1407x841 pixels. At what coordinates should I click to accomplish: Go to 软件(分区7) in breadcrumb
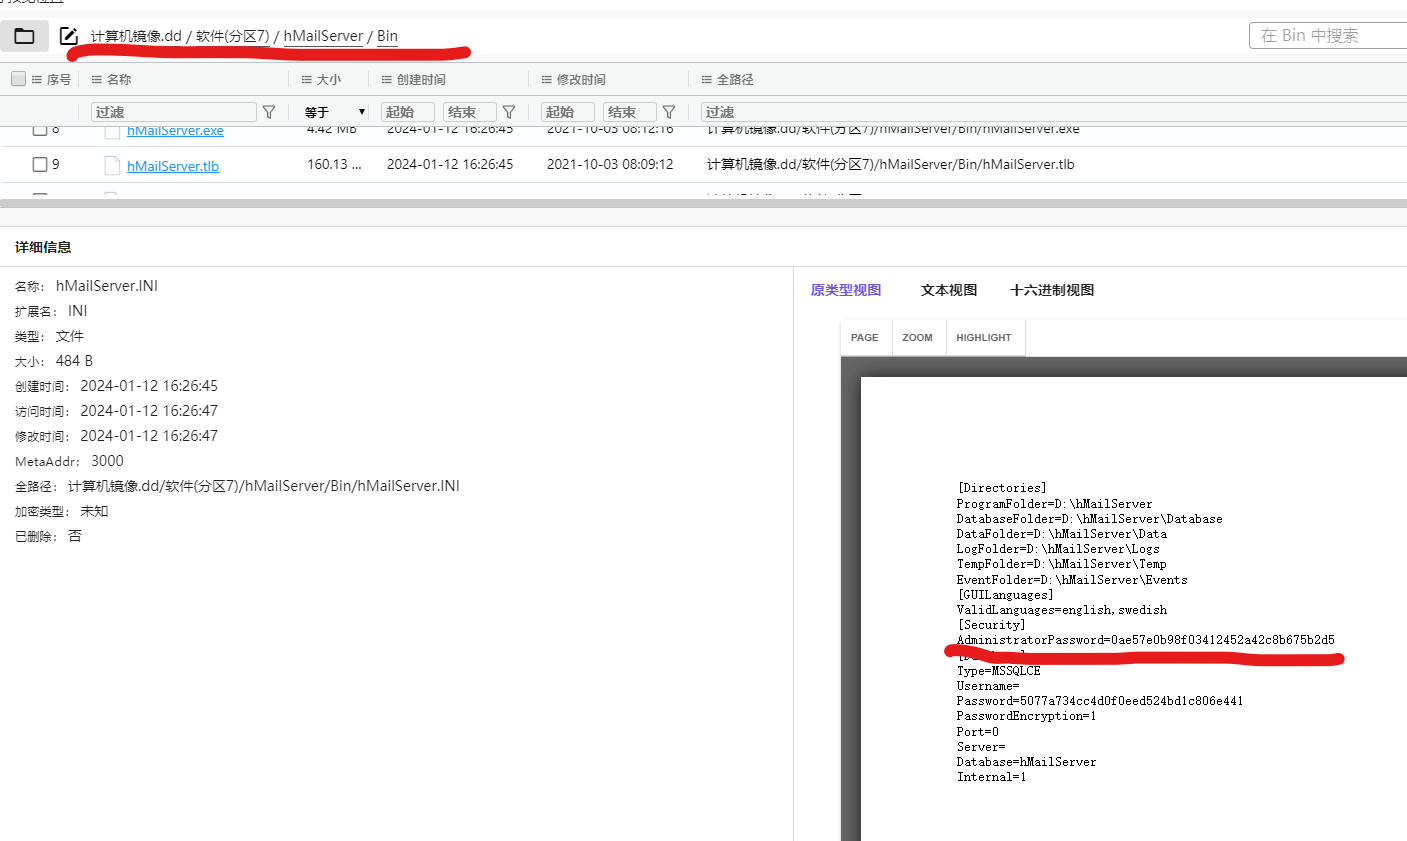point(232,36)
